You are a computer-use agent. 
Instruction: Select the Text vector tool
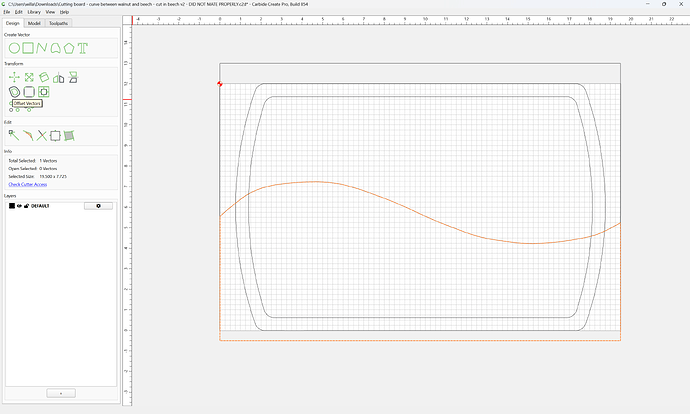click(x=83, y=48)
